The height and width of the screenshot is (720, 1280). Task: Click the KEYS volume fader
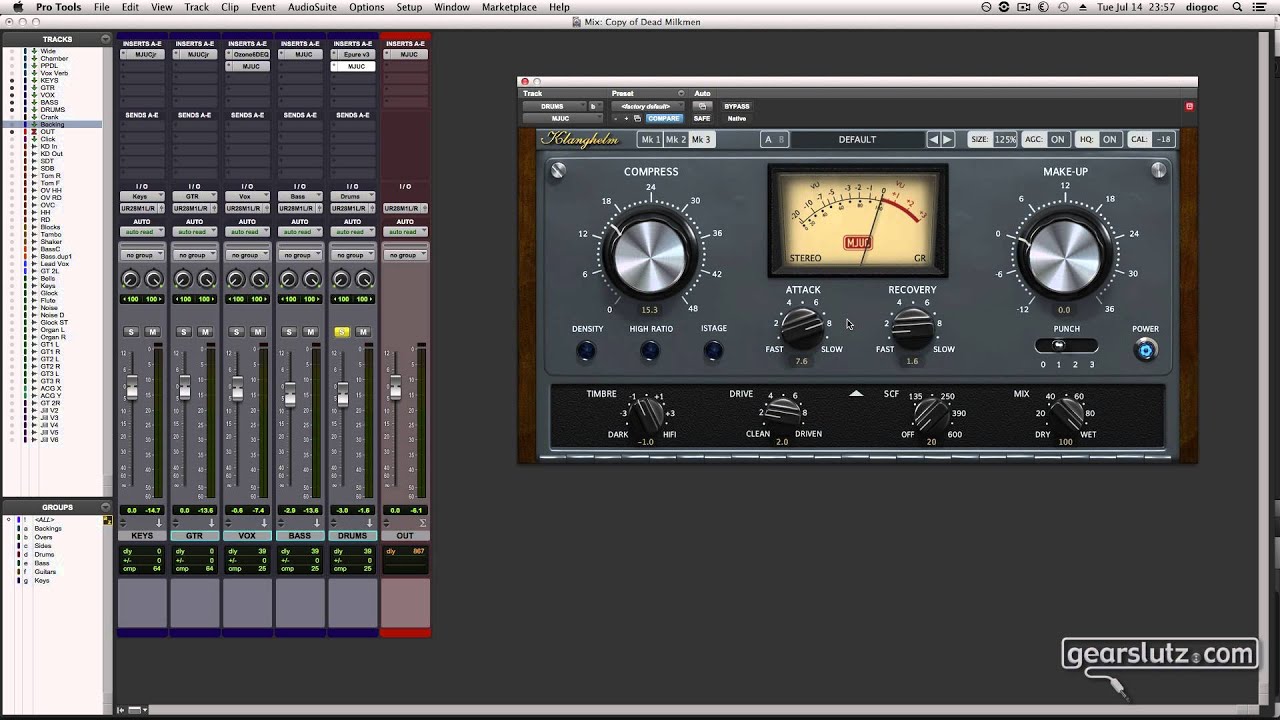click(x=131, y=388)
